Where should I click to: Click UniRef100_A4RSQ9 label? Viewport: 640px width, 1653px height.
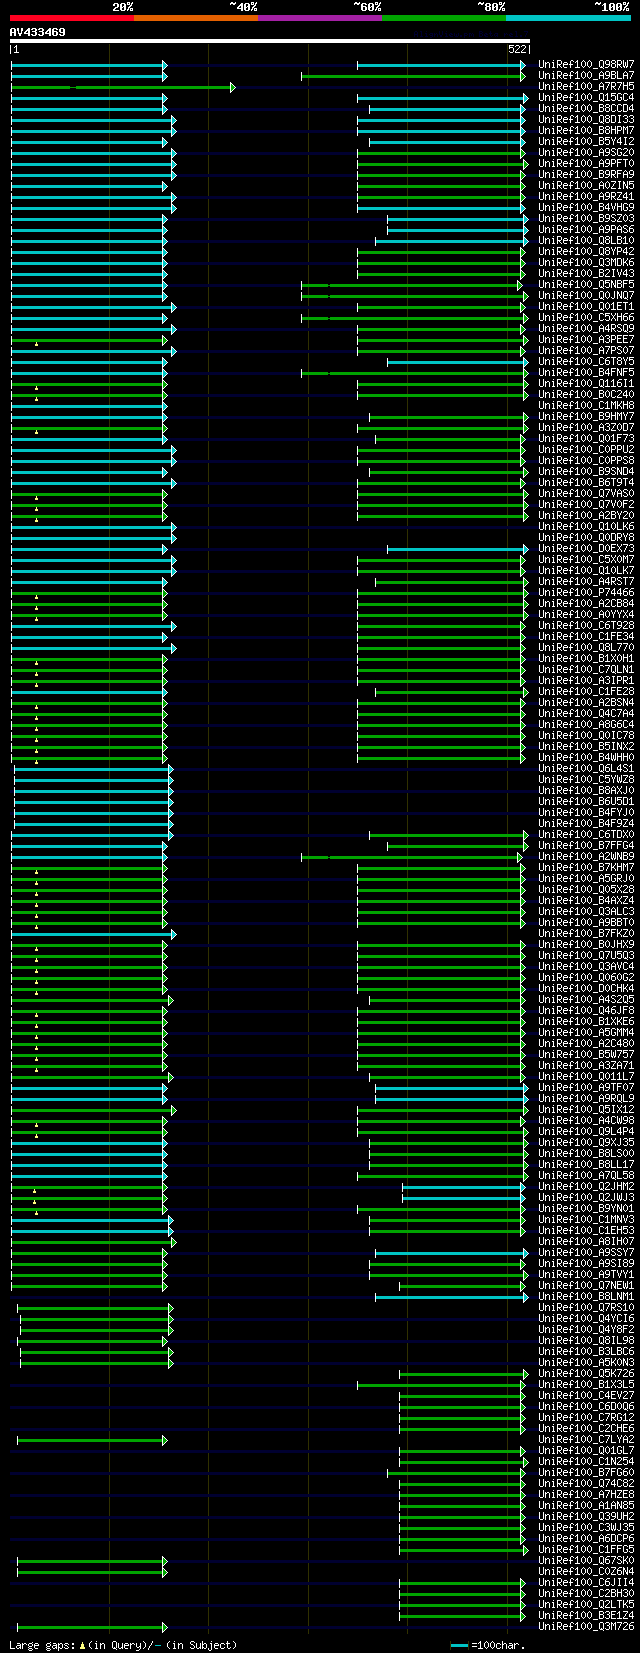586,328
